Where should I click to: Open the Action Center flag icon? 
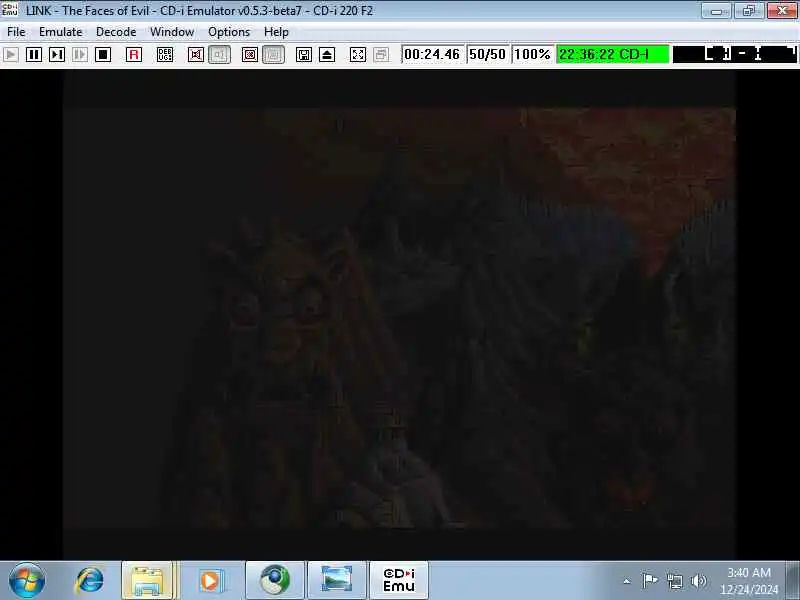click(x=649, y=581)
